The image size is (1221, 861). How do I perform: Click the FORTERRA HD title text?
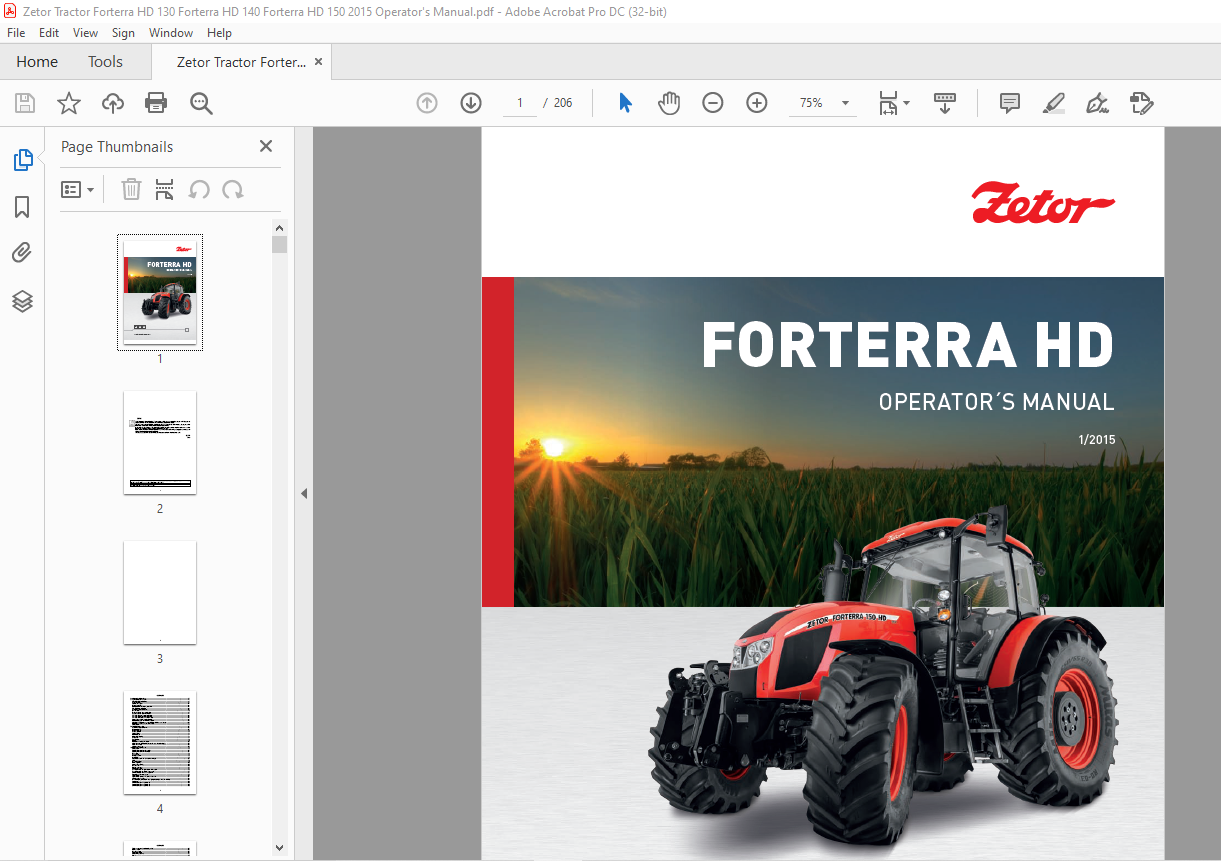click(908, 345)
